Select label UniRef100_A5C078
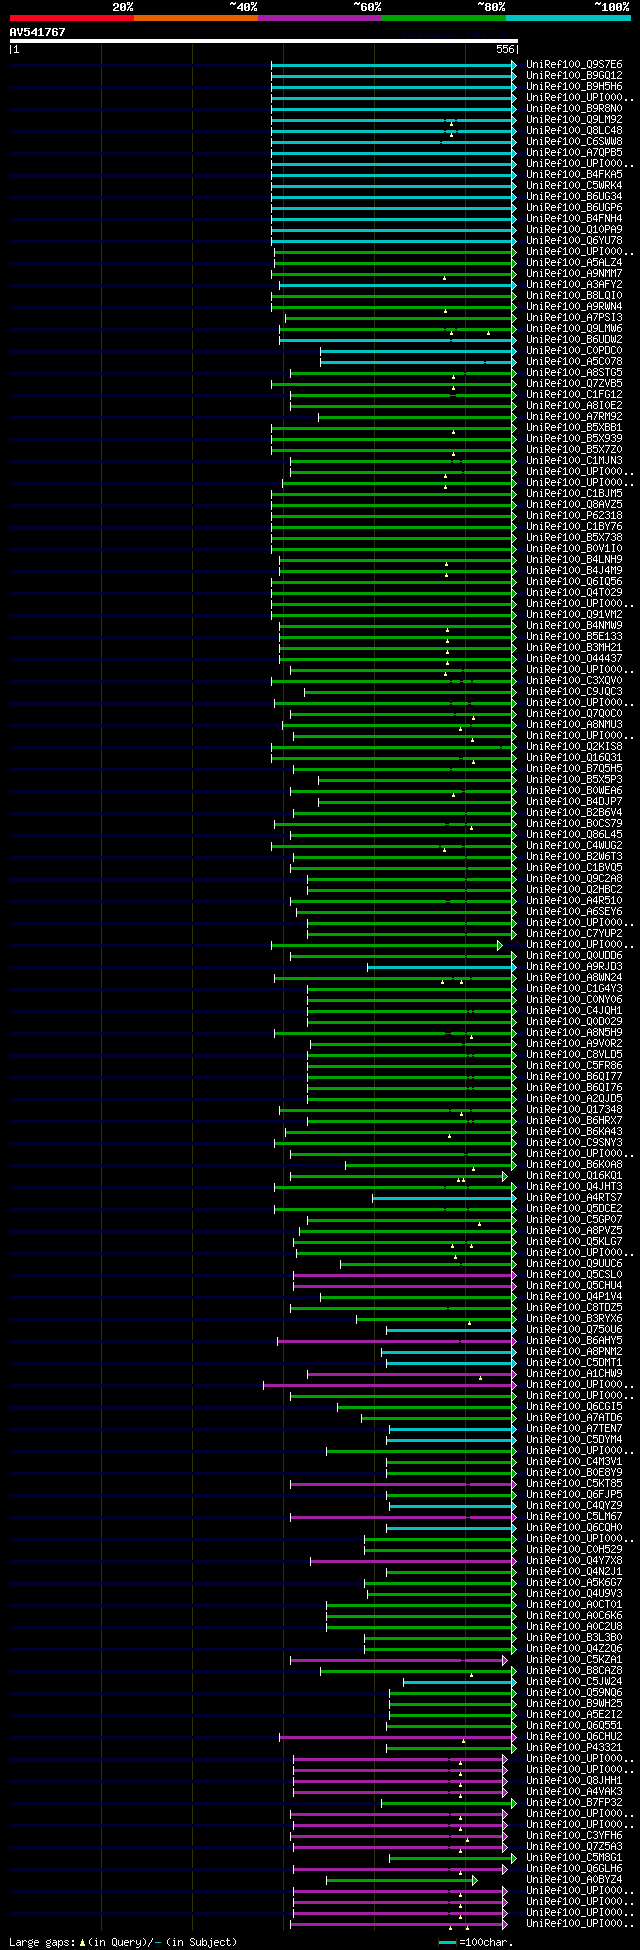The height and width of the screenshot is (1950, 640). click(x=574, y=361)
